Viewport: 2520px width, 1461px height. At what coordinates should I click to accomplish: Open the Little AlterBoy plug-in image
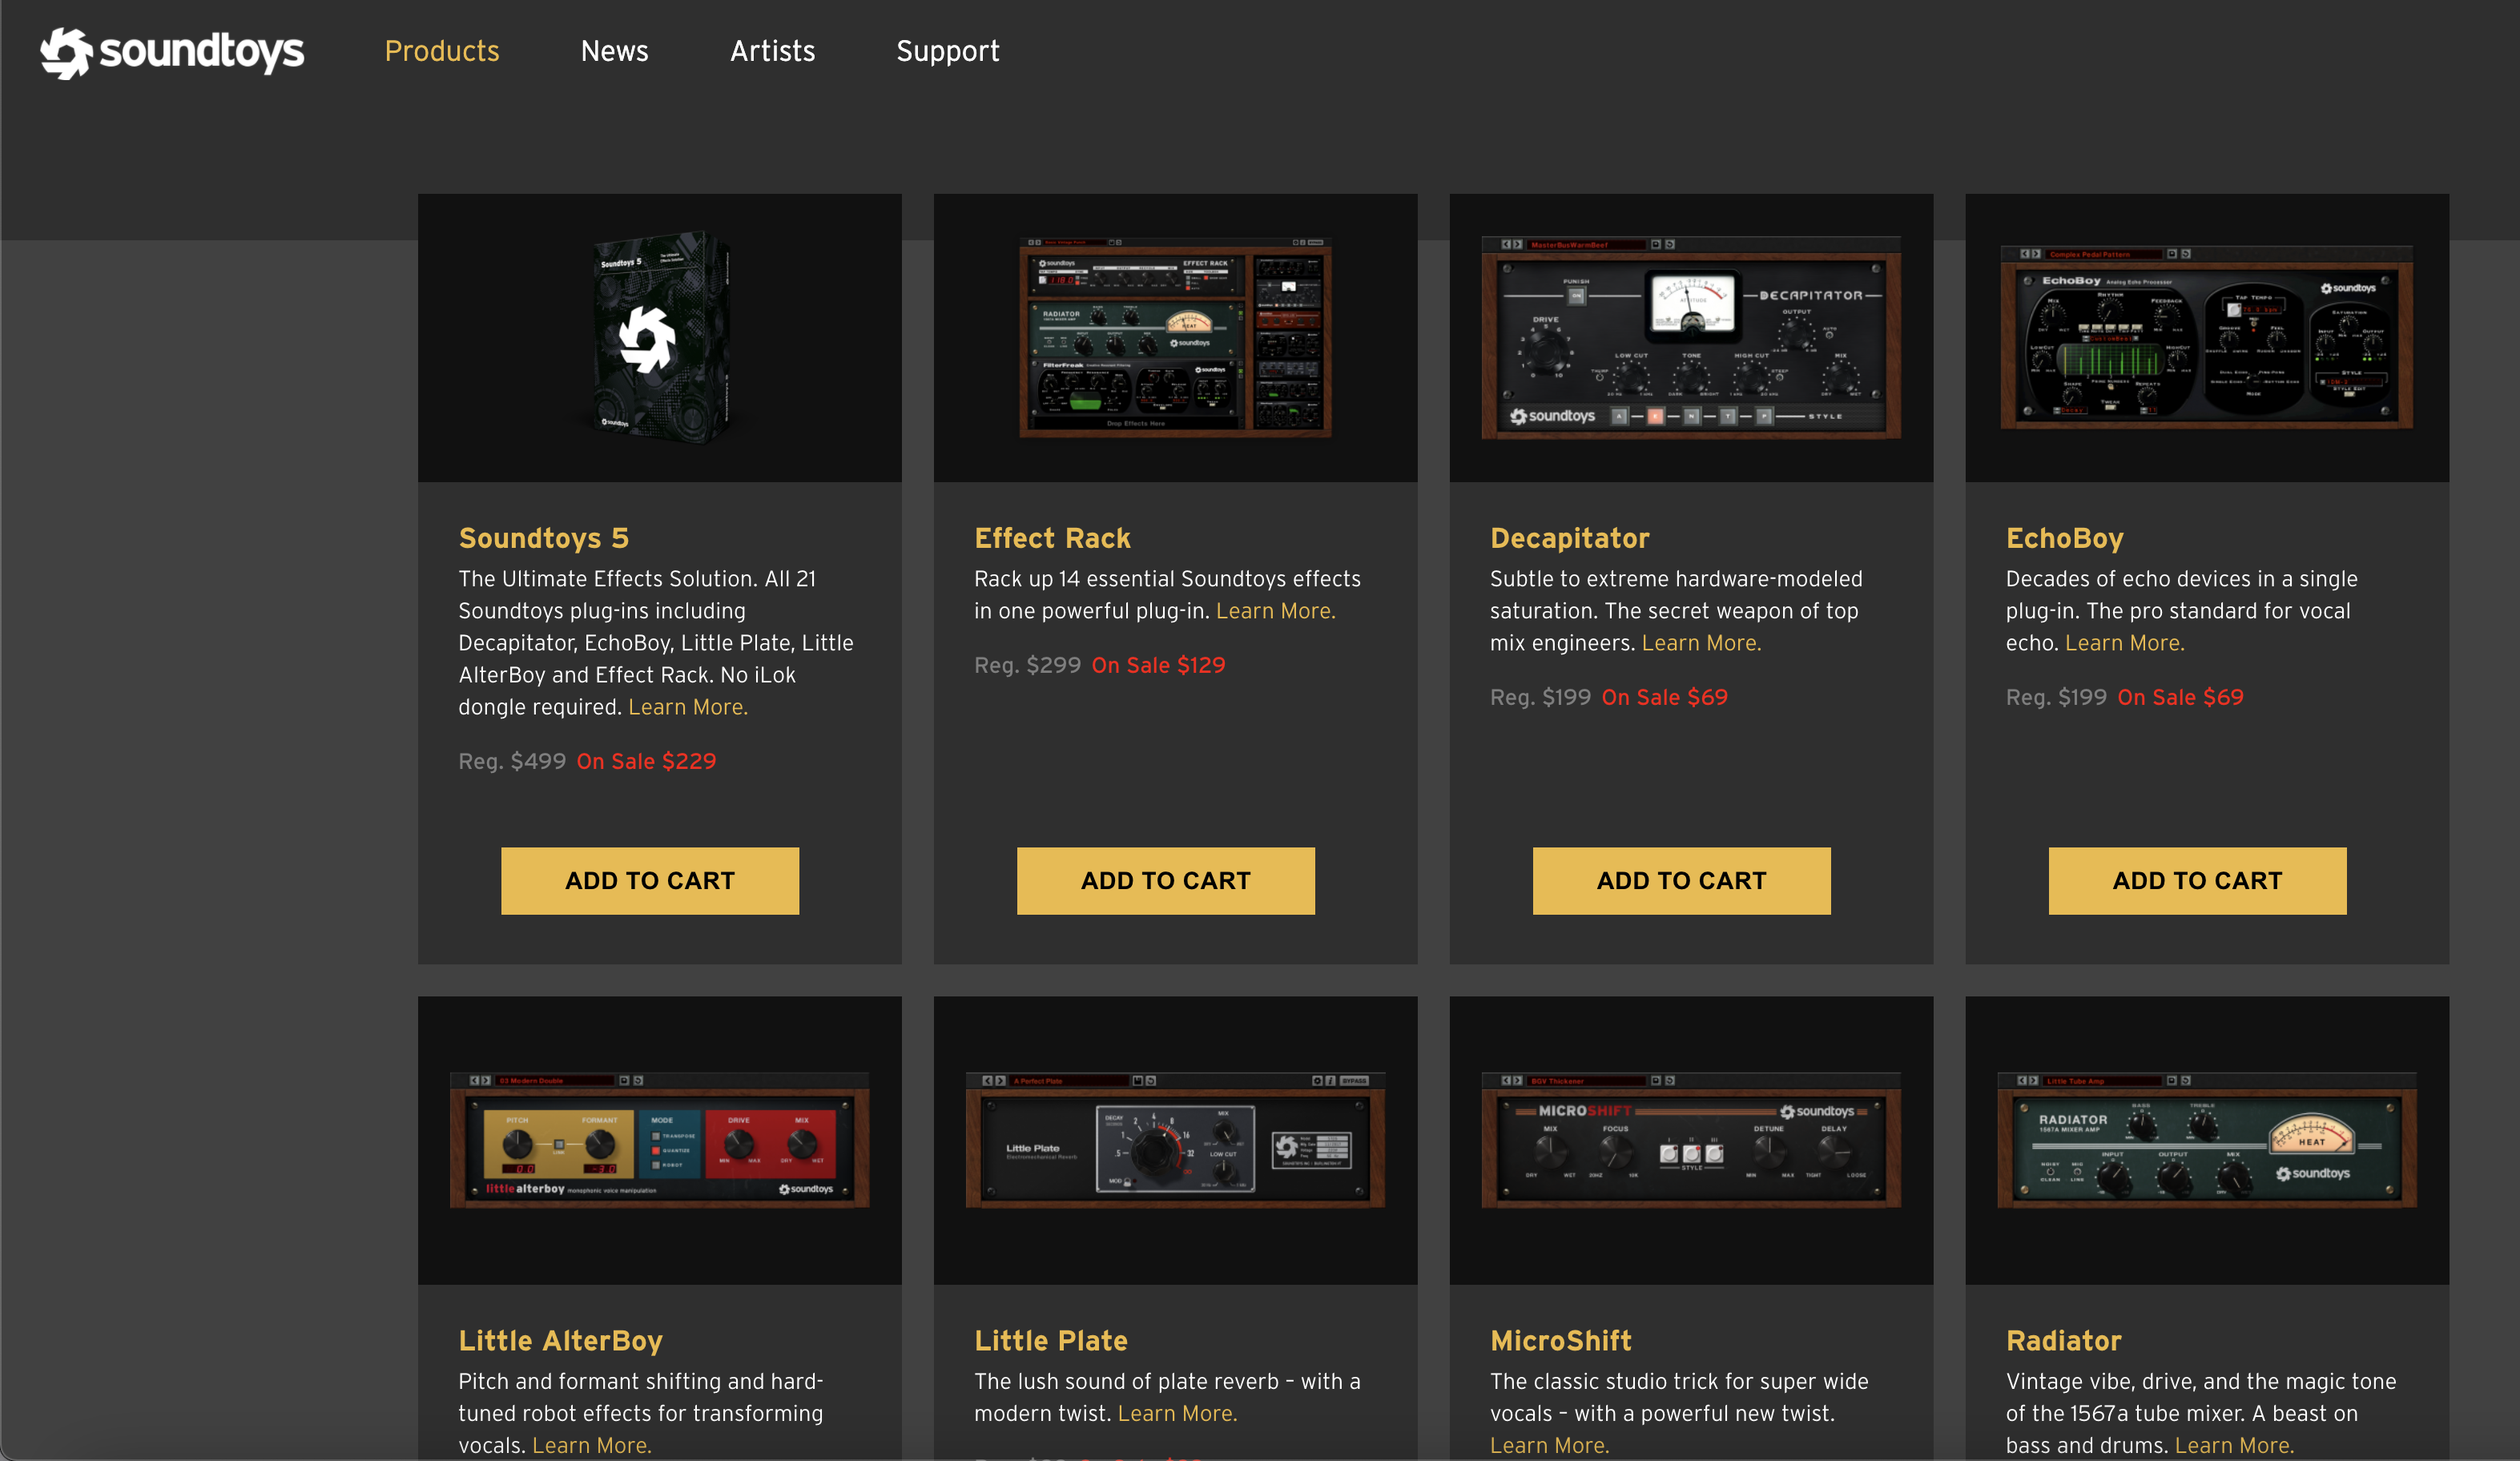[660, 1140]
